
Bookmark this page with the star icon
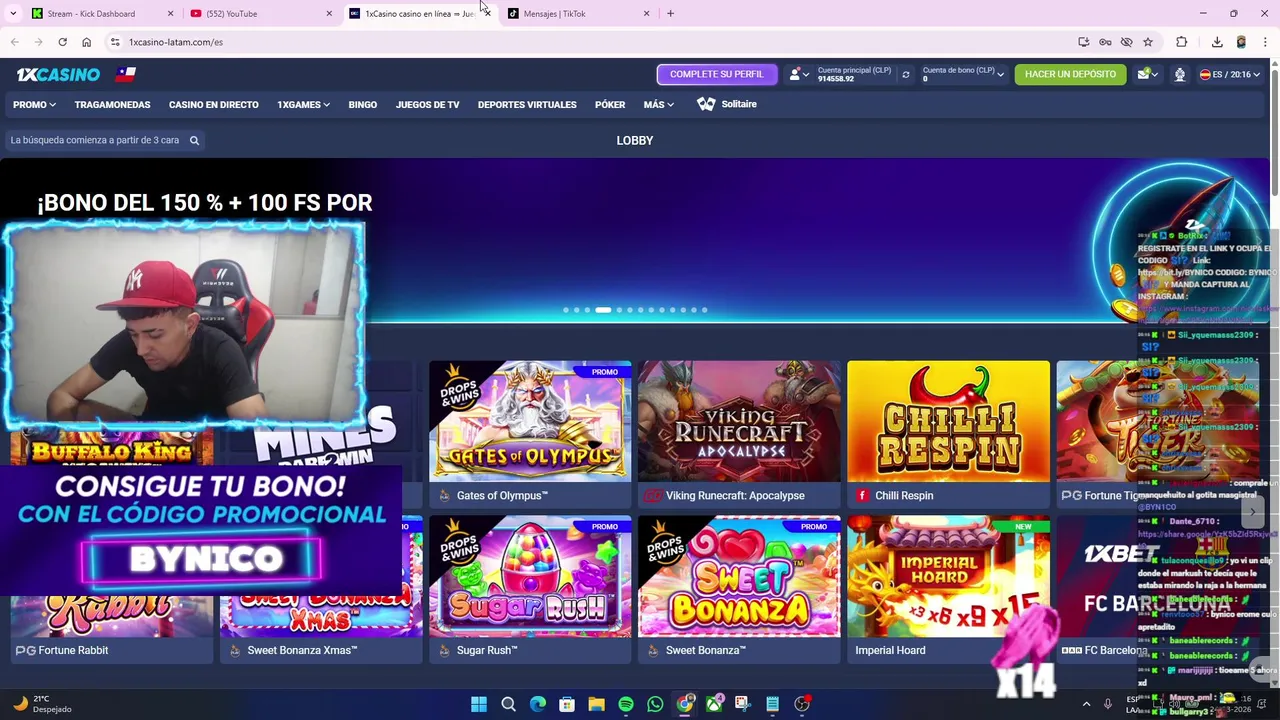pos(1148,42)
